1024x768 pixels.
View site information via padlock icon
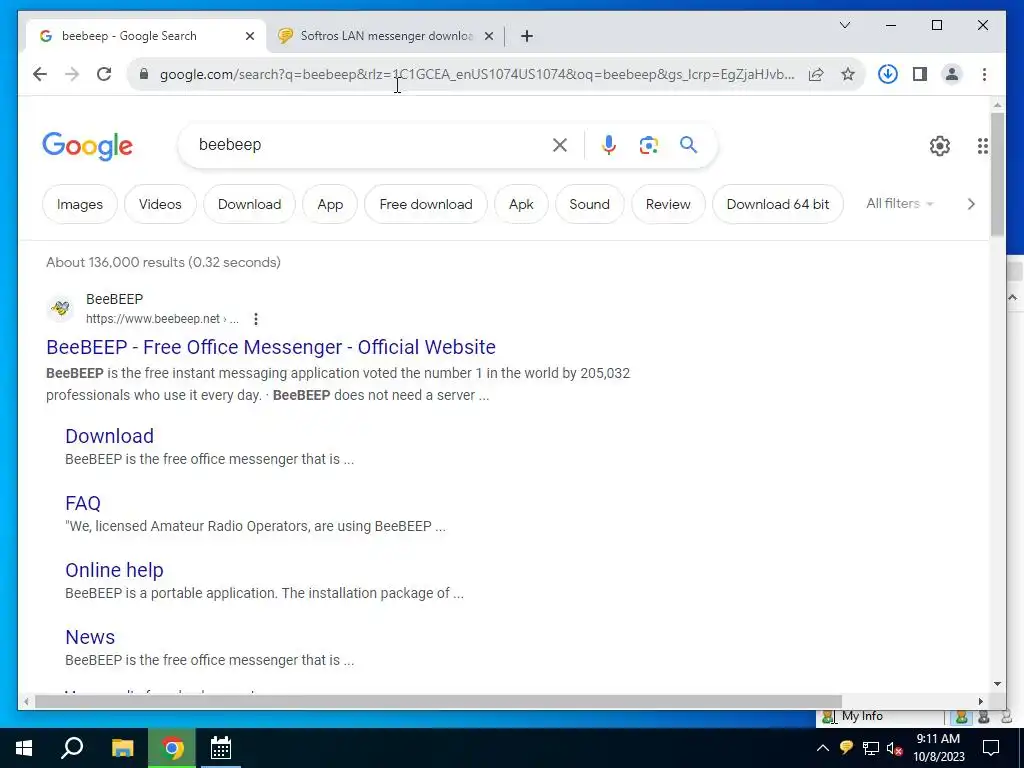(144, 74)
